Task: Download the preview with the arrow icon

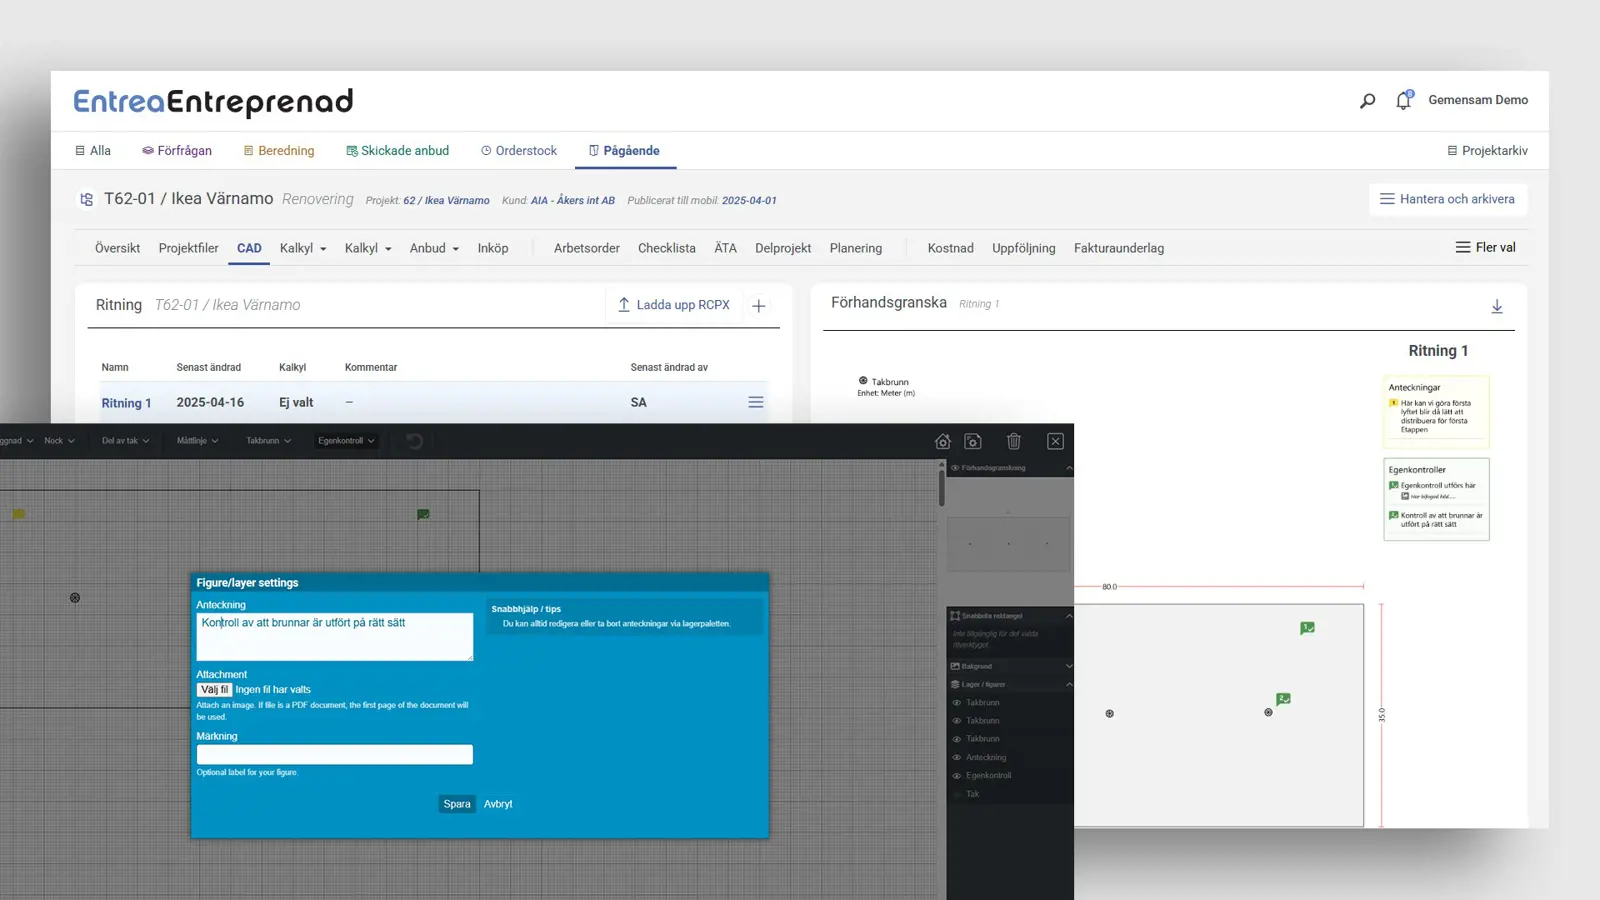Action: tap(1496, 306)
